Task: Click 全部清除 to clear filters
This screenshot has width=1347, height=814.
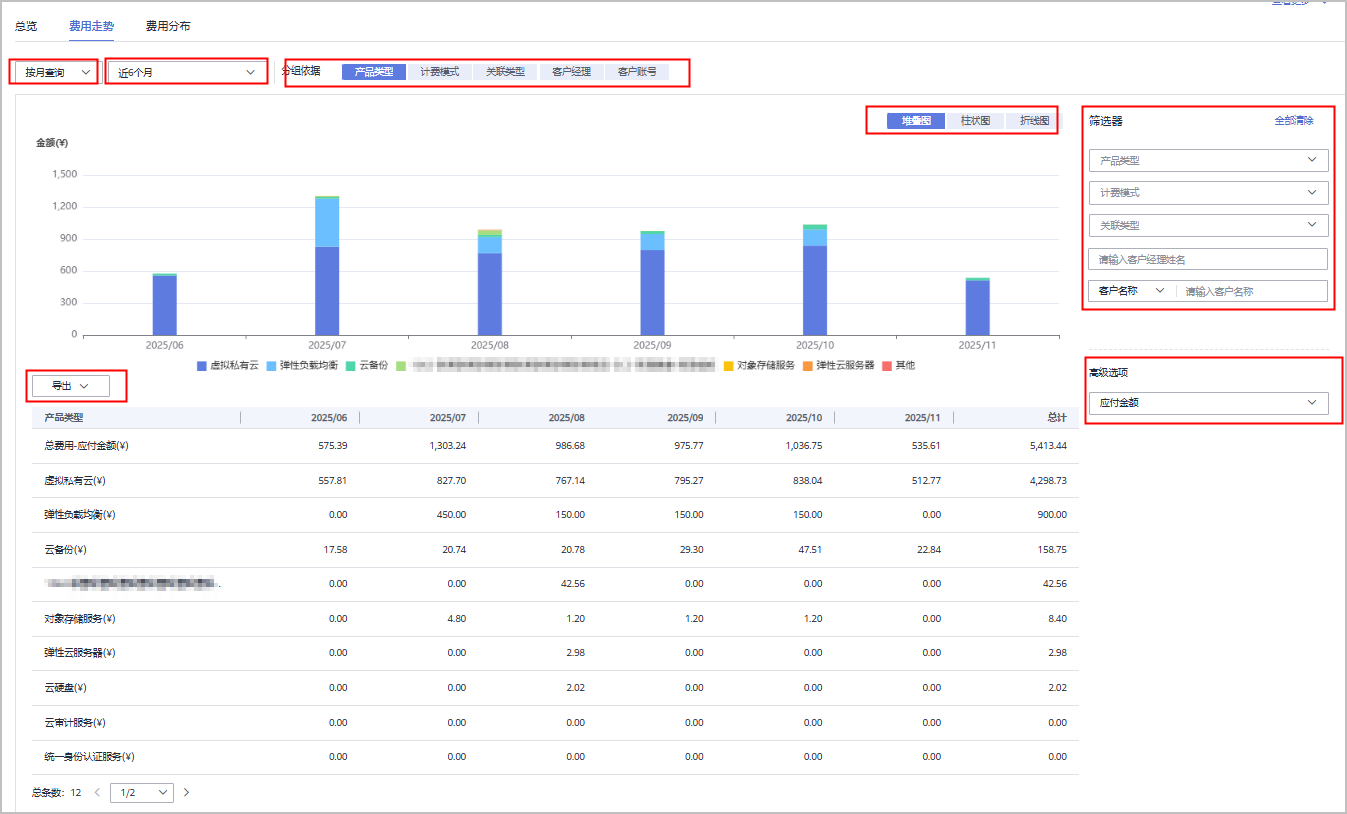Action: 1294,121
